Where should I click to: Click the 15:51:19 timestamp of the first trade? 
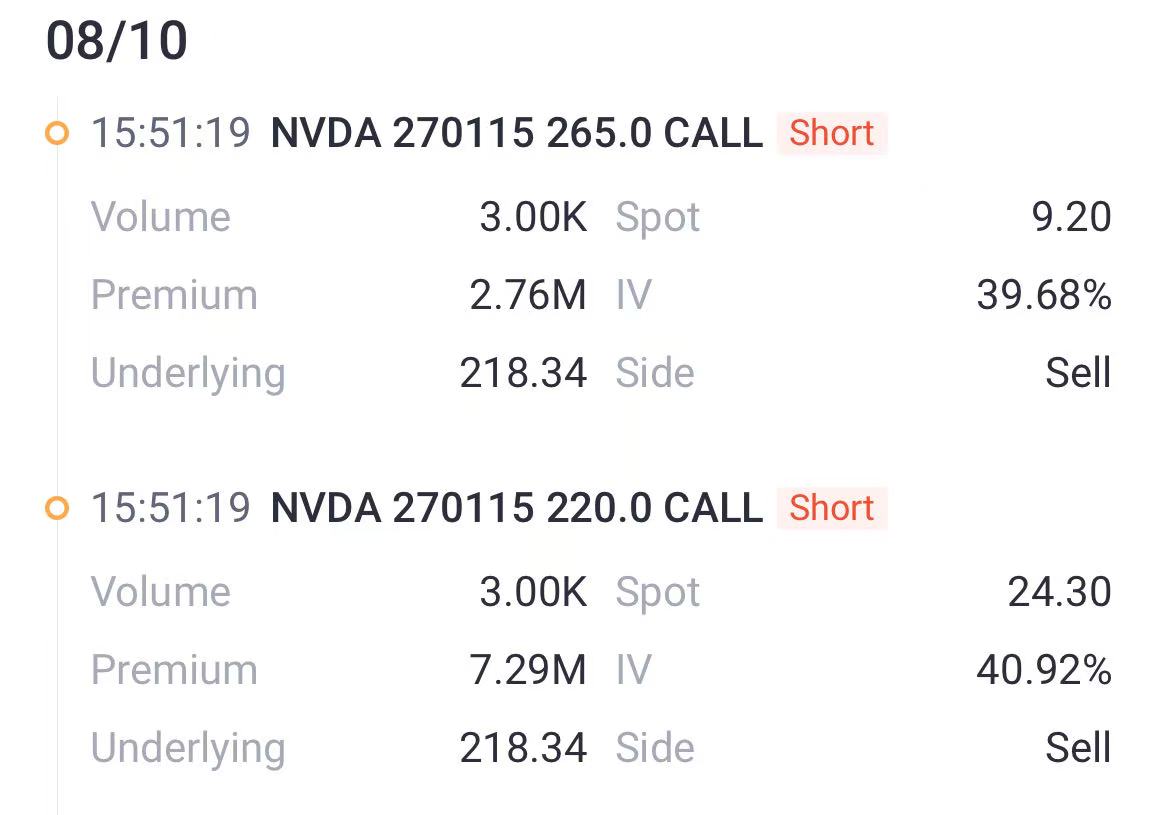click(x=171, y=134)
